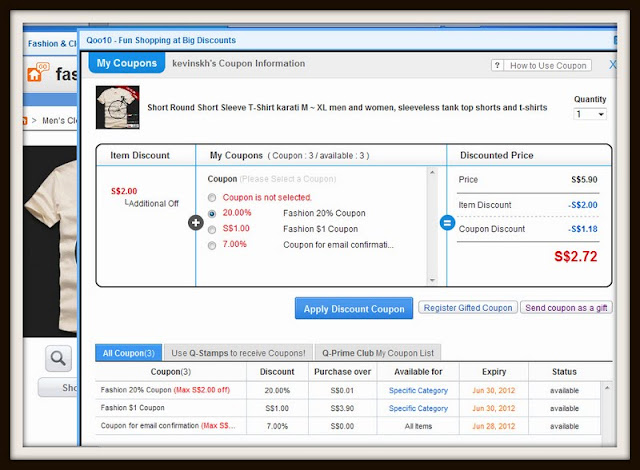
Task: Click the S$2.72 final discounted price
Action: coord(576,256)
